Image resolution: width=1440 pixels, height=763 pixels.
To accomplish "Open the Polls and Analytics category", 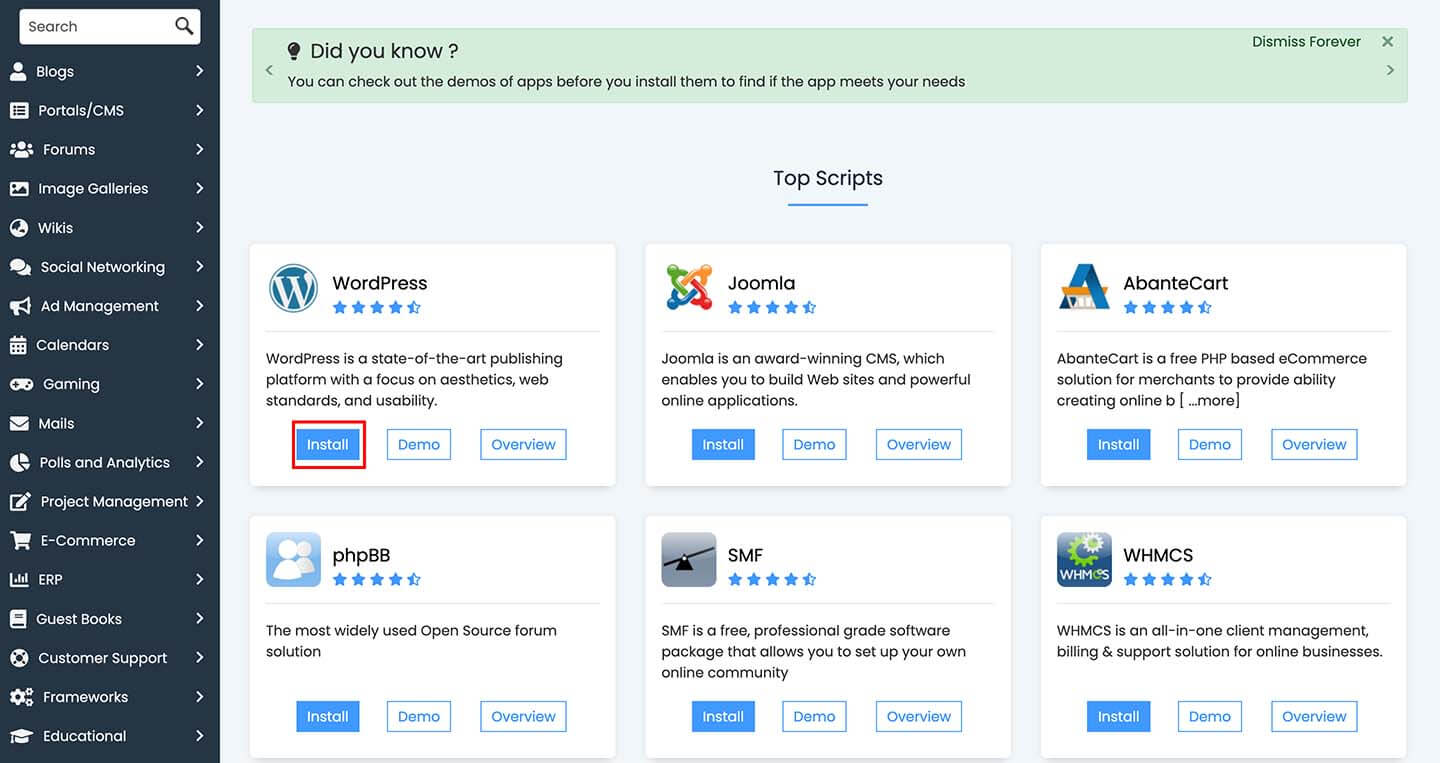I will pyautogui.click(x=108, y=462).
